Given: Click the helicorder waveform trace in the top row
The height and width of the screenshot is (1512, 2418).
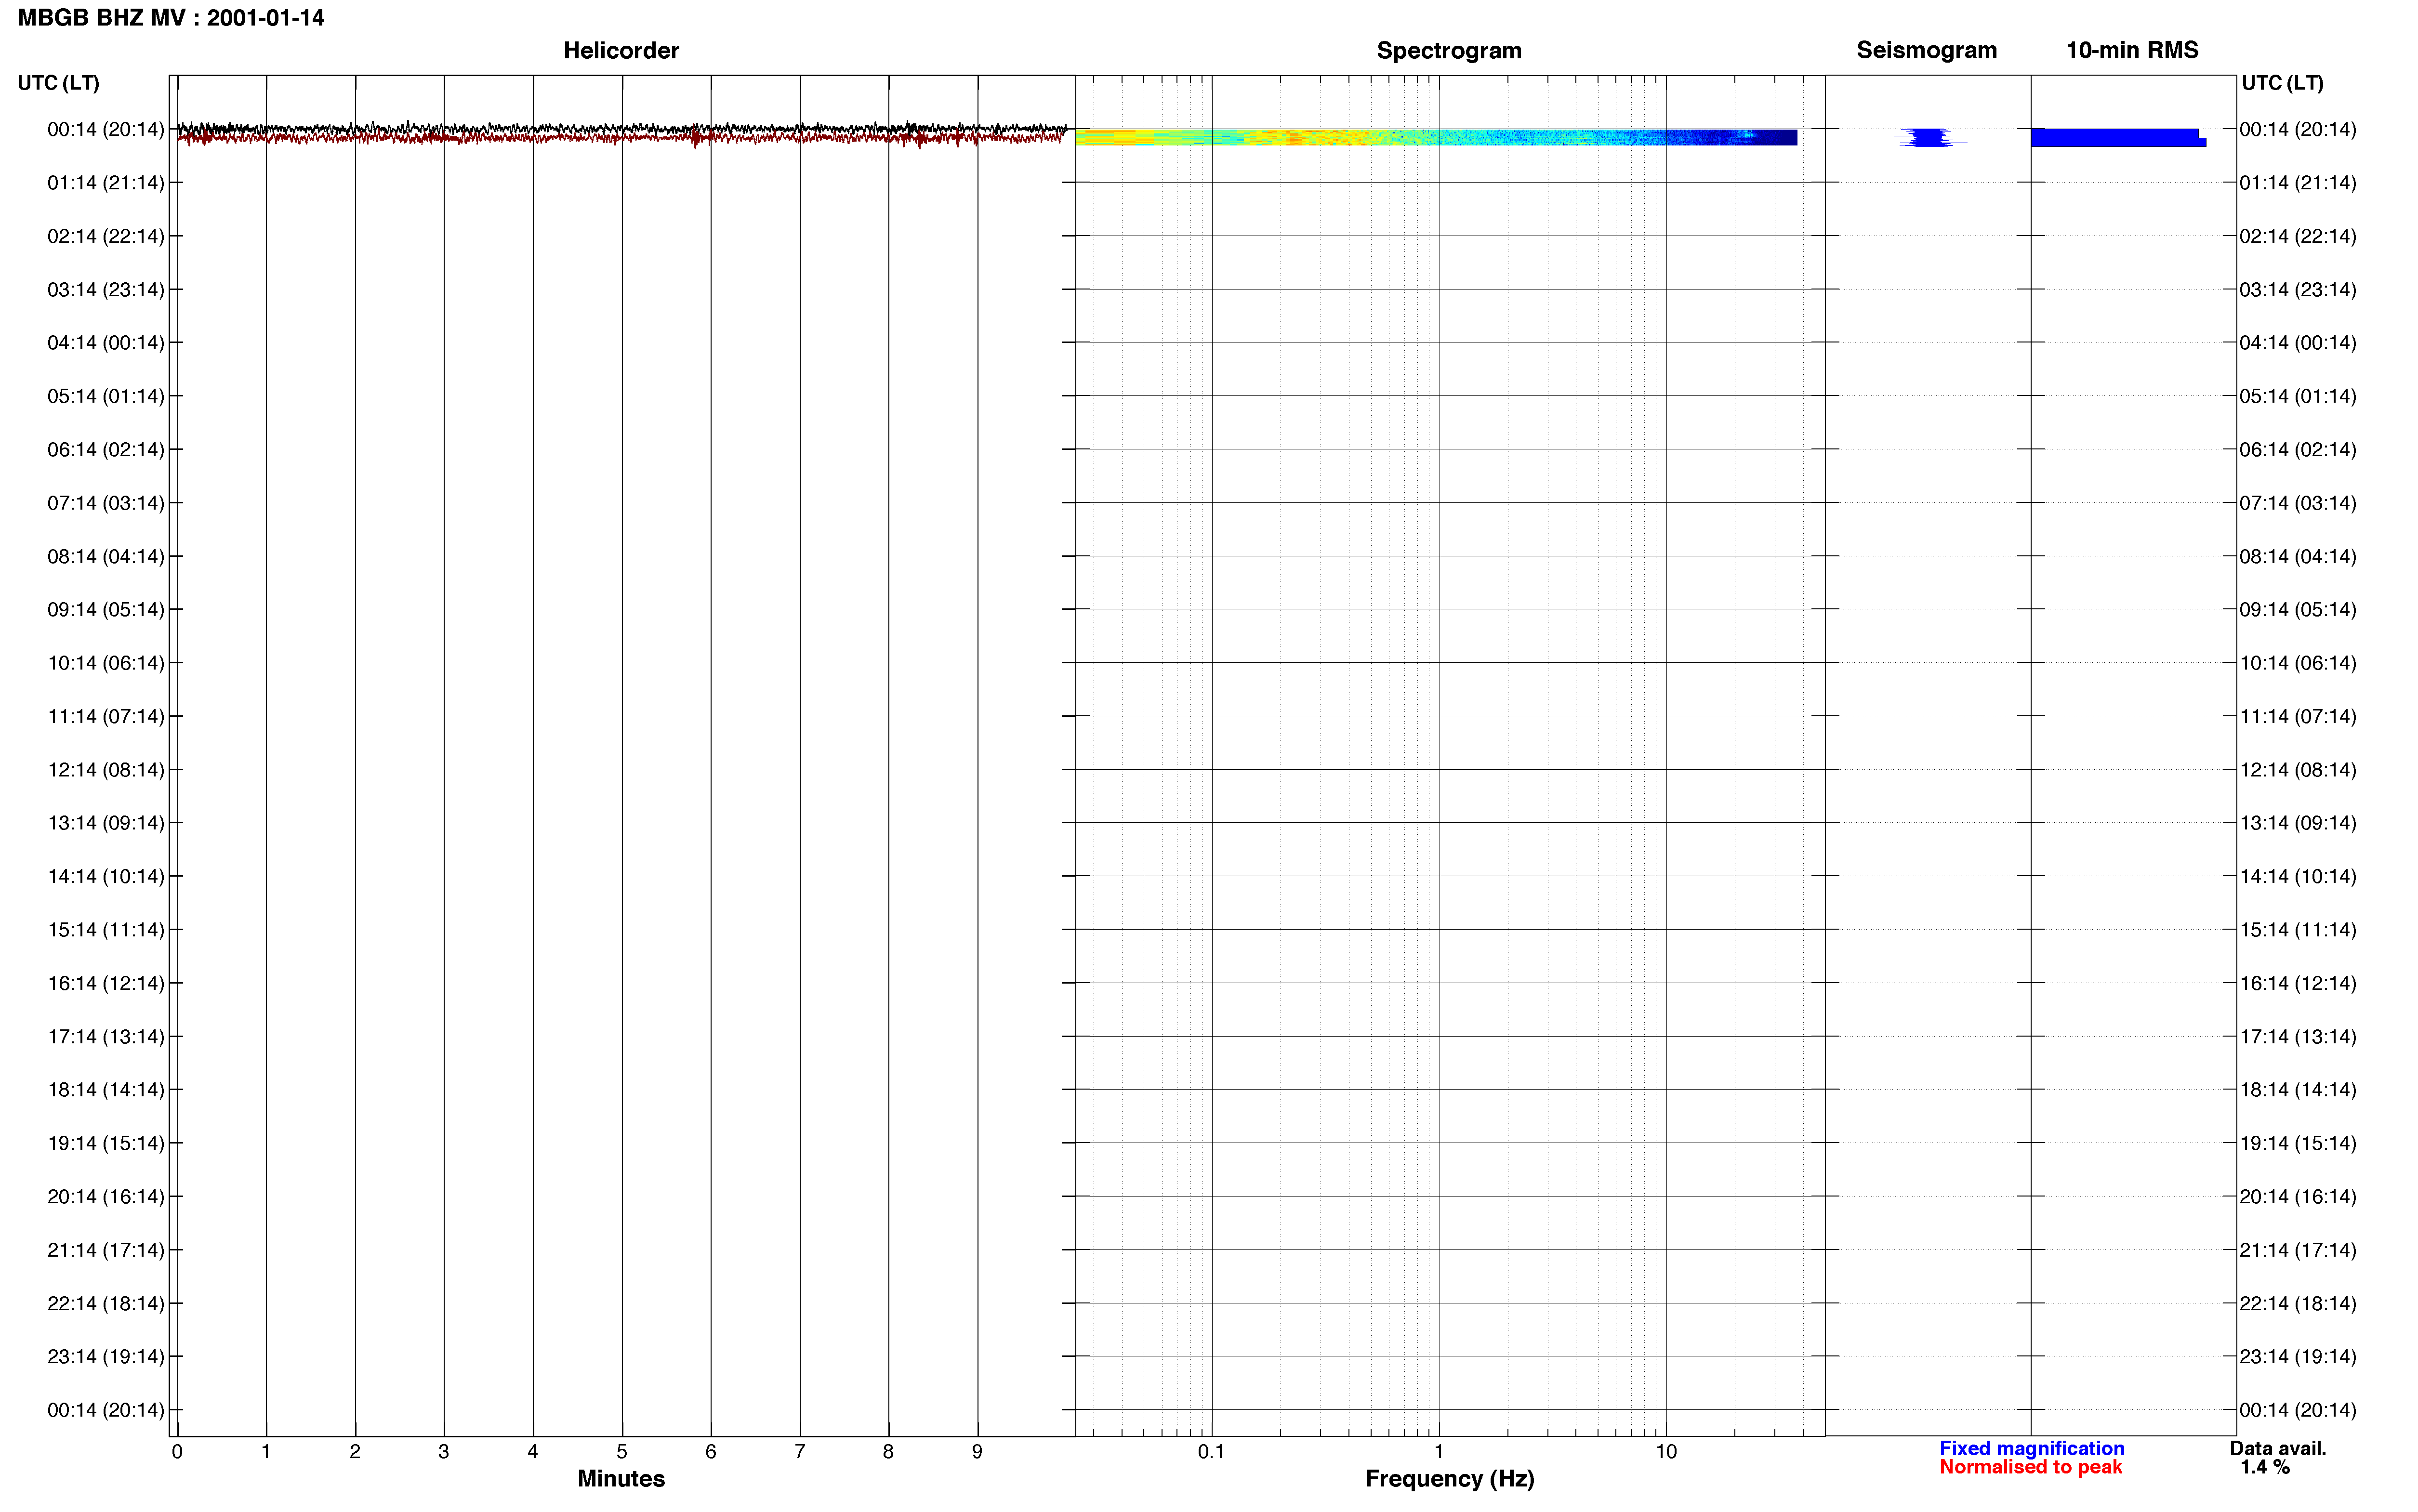Looking at the screenshot, I should click(x=621, y=133).
